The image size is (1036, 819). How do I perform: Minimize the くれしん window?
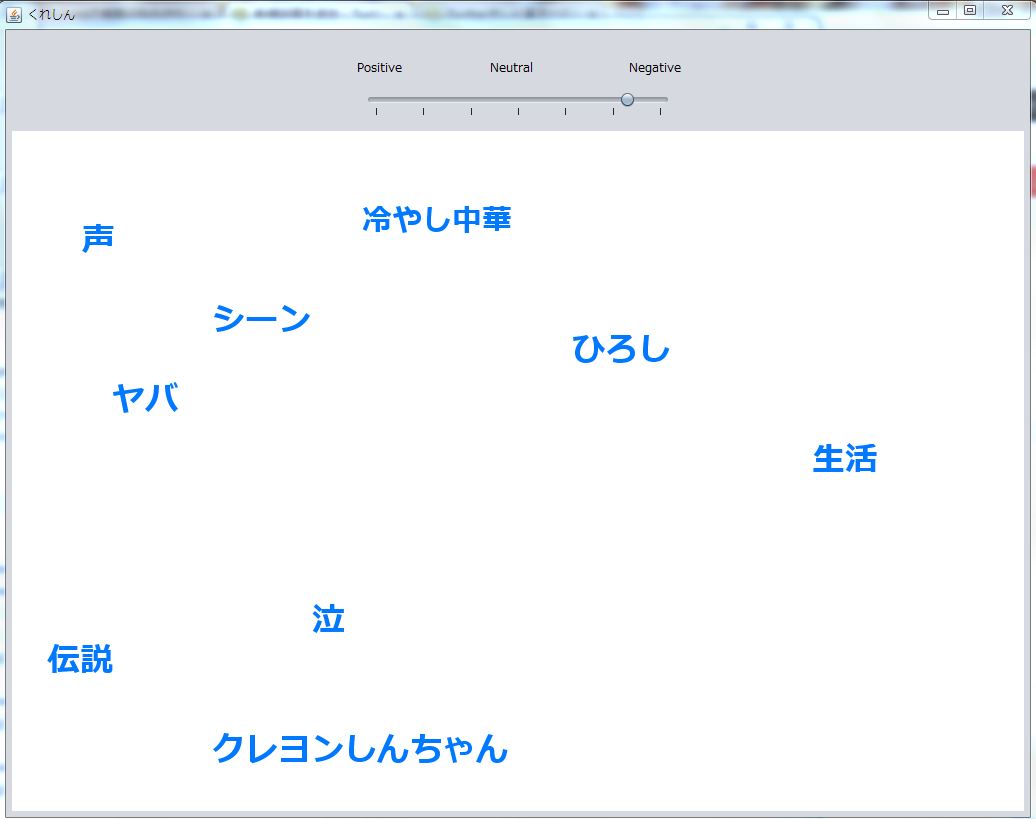(943, 11)
